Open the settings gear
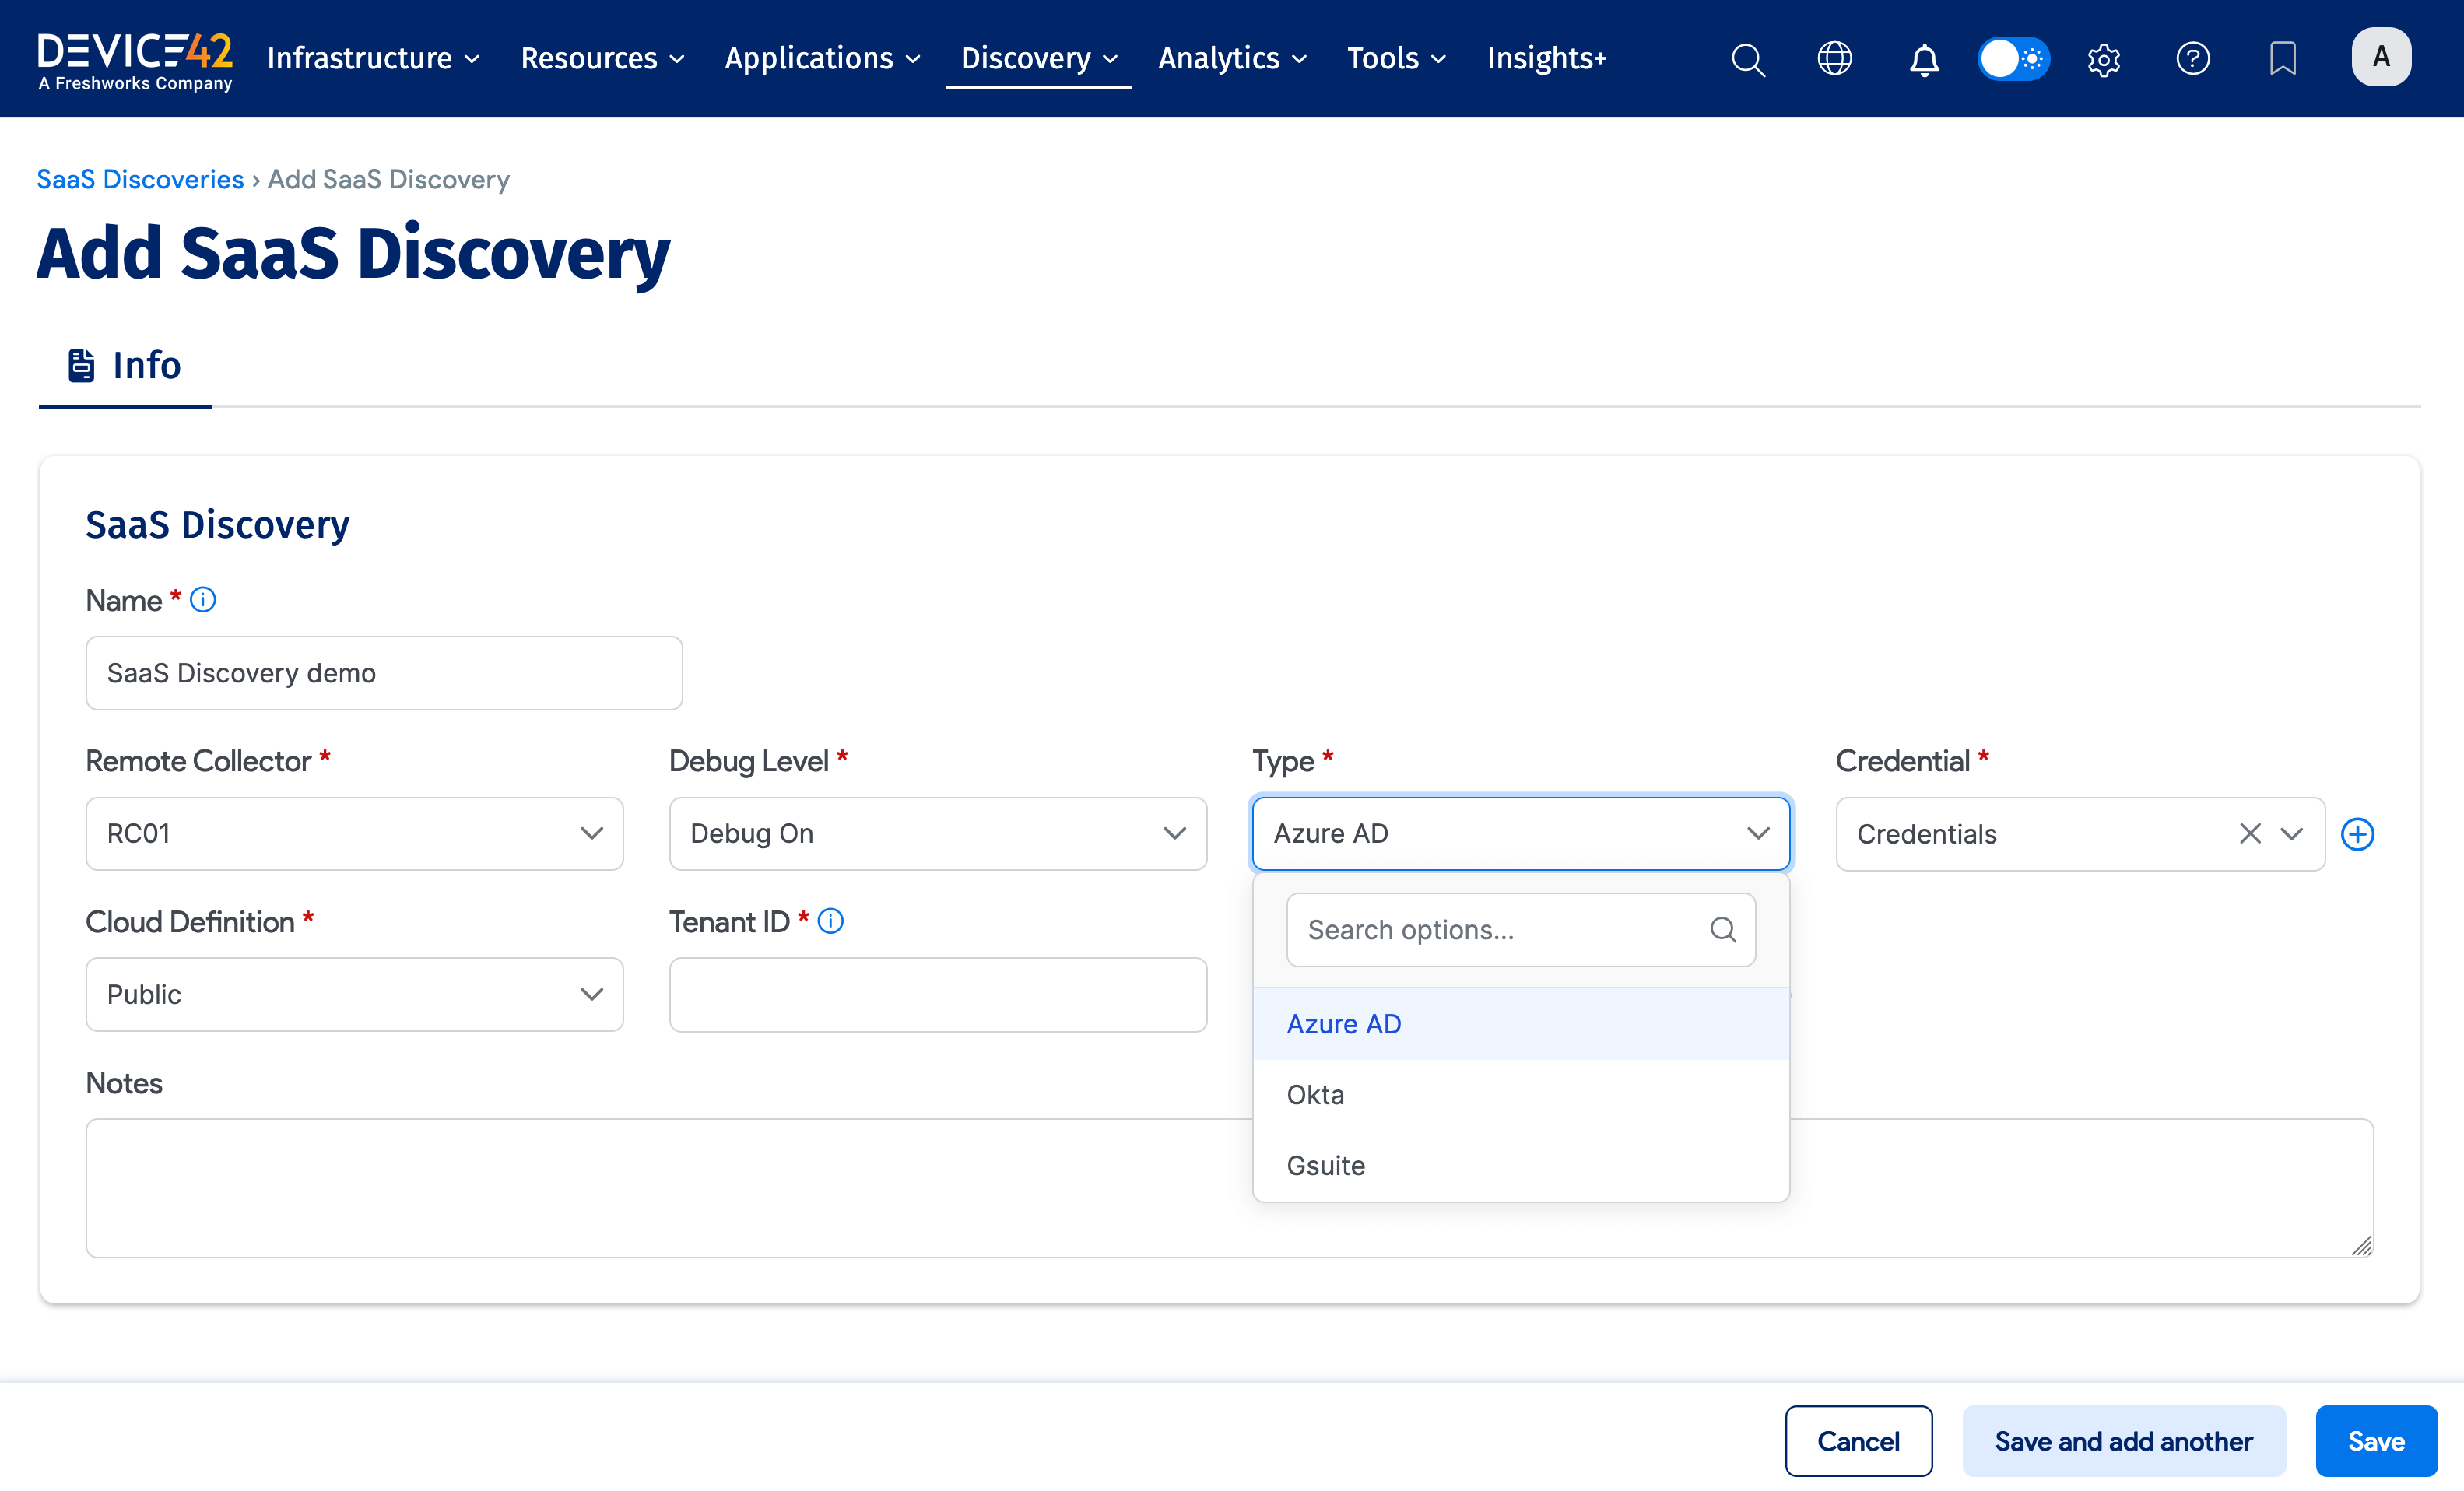The height and width of the screenshot is (1491, 2464). pyautogui.click(x=2103, y=59)
